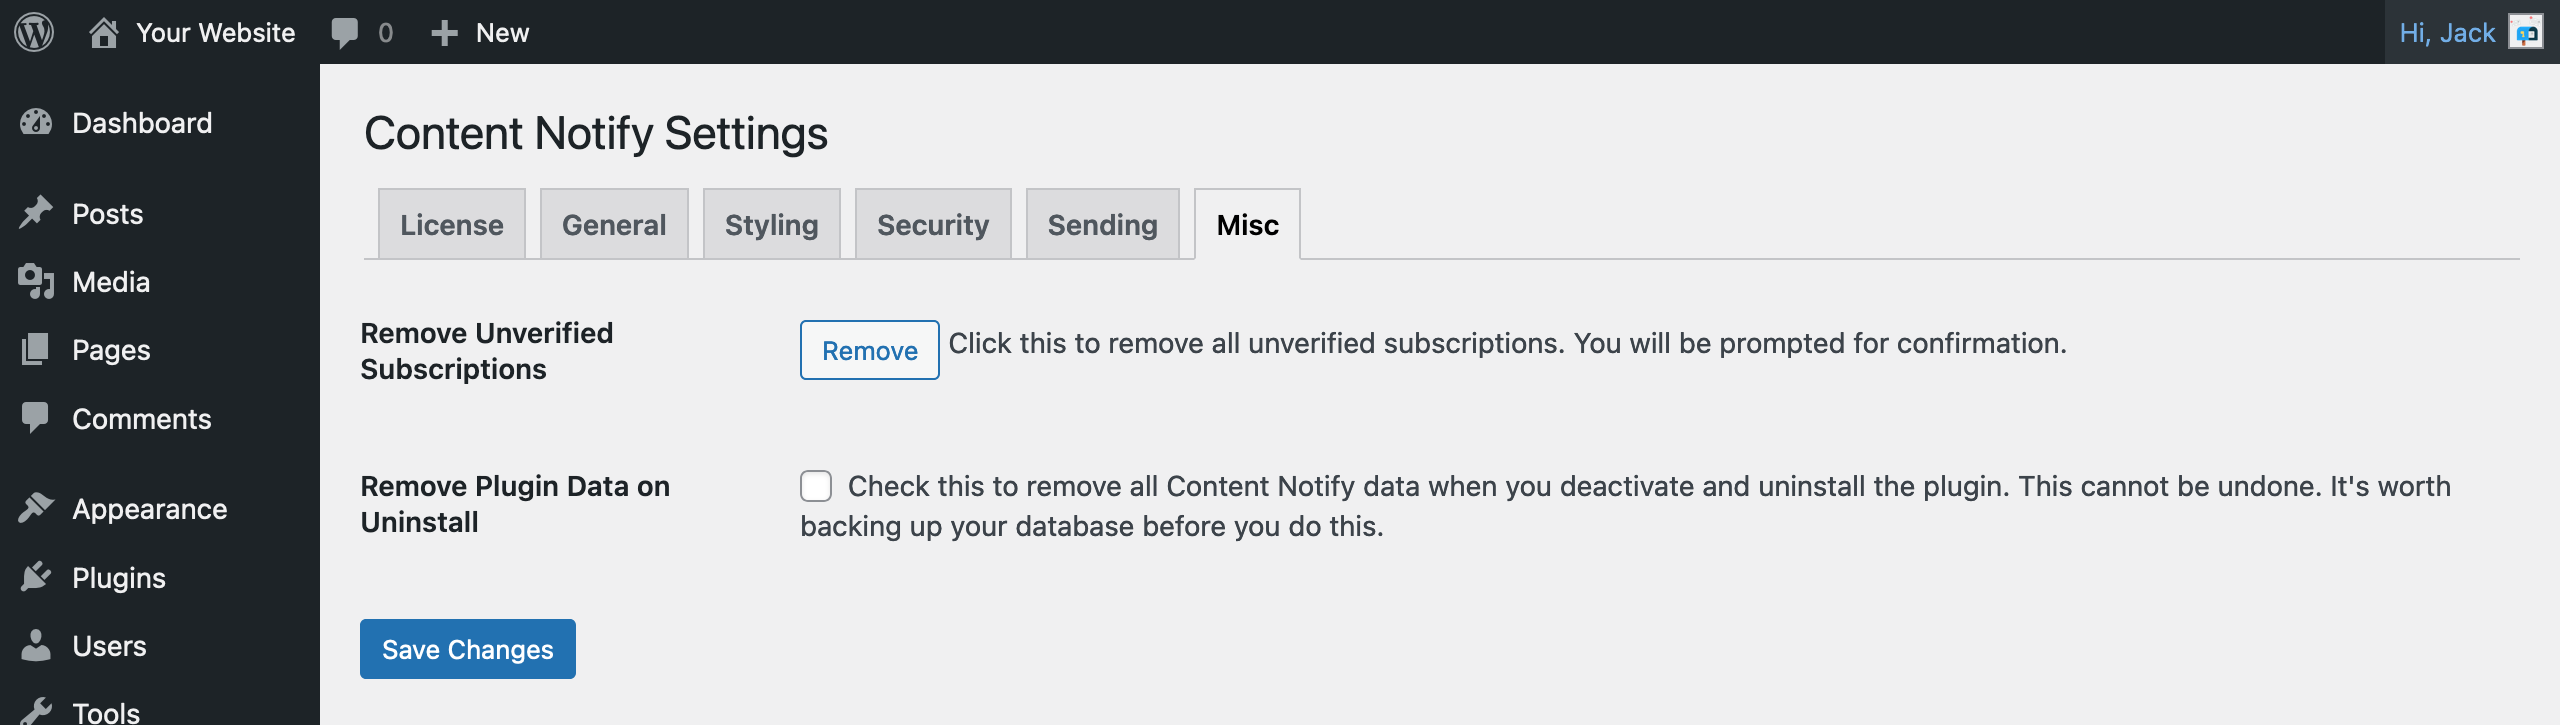The height and width of the screenshot is (725, 2560).
Task: Click Jack's user avatar thumbnail
Action: point(2526,32)
